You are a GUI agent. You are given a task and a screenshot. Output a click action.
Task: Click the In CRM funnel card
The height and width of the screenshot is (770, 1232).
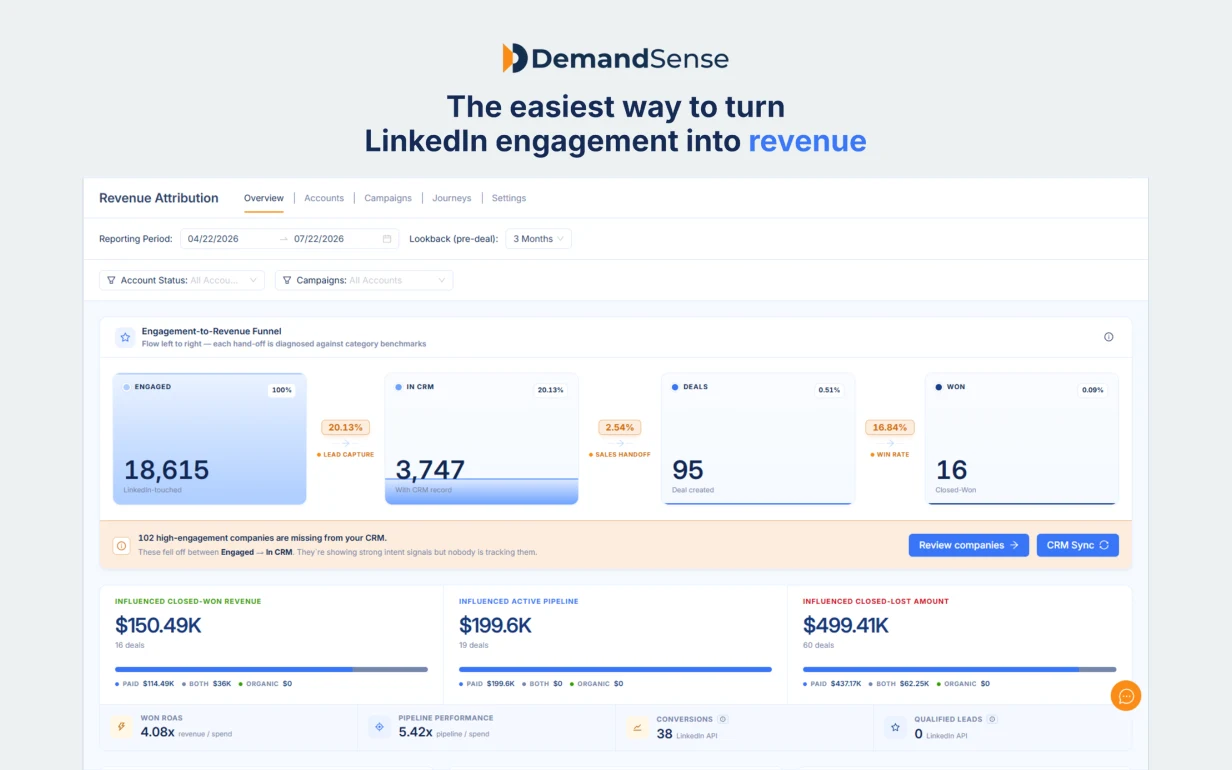click(x=481, y=439)
